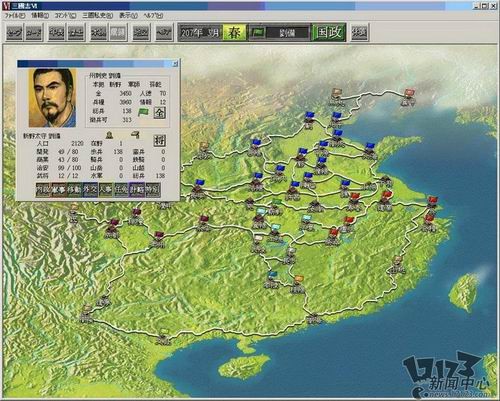Click the 人徳 value 70
This screenshot has width=500, height=401.
coord(163,93)
